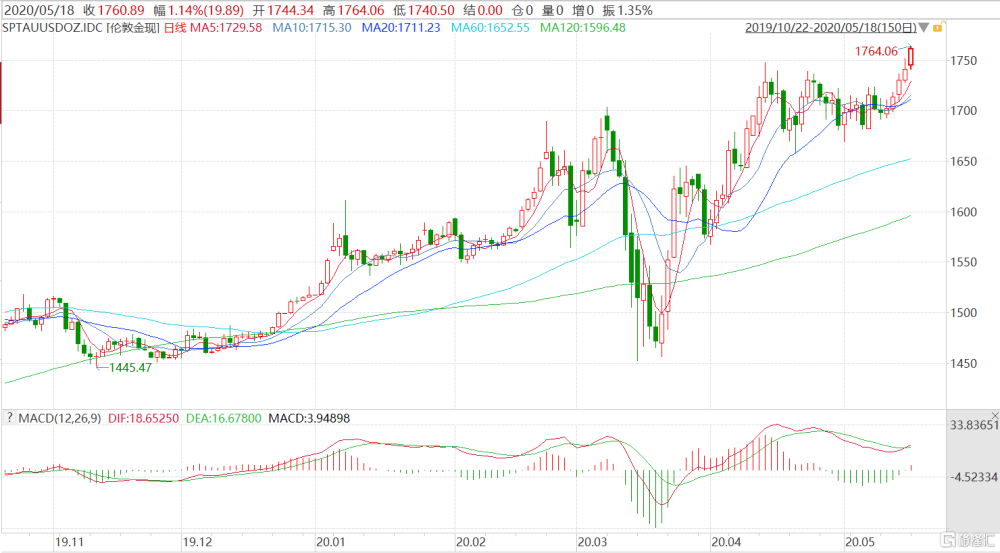
Task: Open the 2019/10/22-2020/05/18(150日) date range link
Action: click(x=831, y=28)
